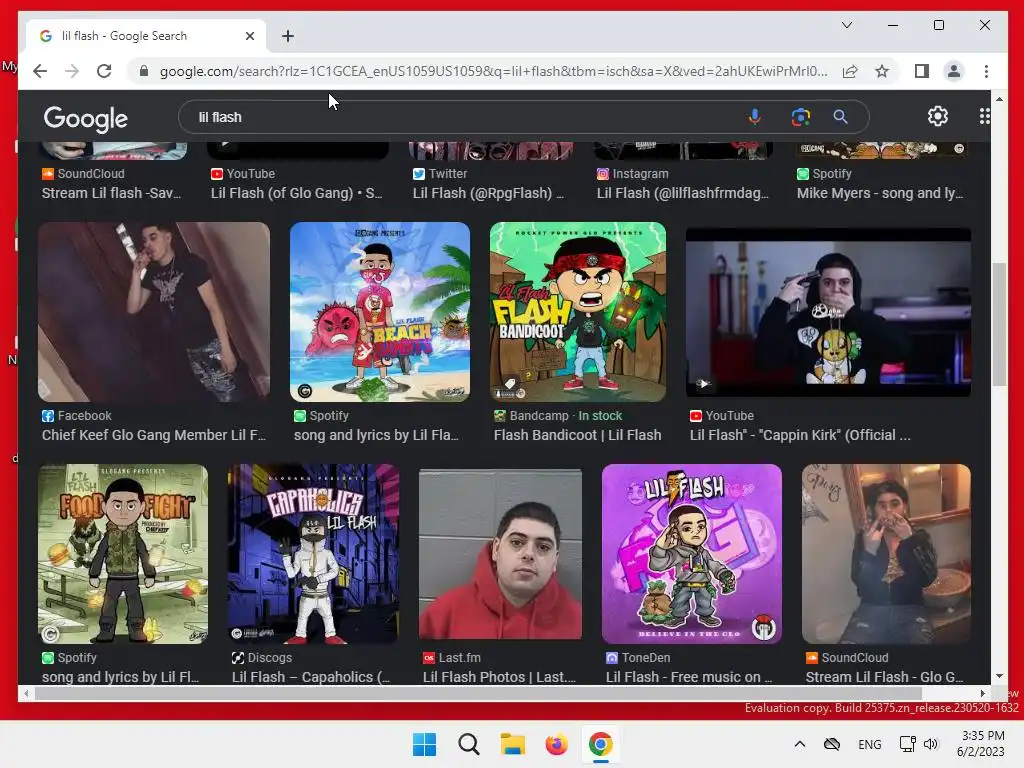This screenshot has width=1024, height=768.
Task: Open the Flash Bandicoot album thumbnail
Action: [x=578, y=312]
